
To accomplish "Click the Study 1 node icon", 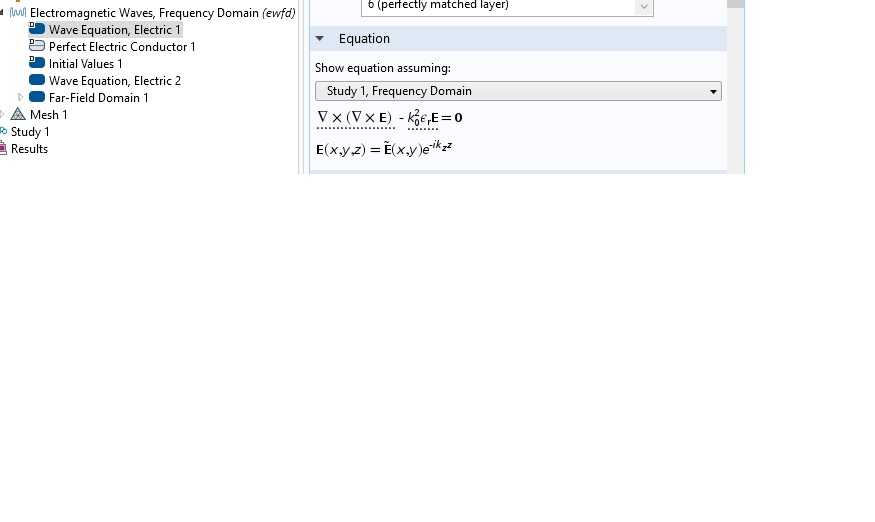I will [3, 131].
